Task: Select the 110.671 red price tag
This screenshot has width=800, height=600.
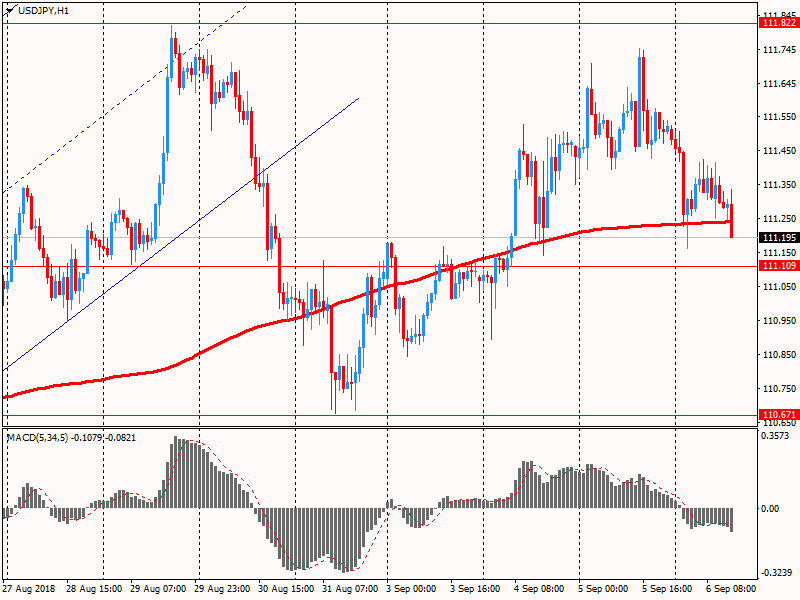Action: click(779, 414)
